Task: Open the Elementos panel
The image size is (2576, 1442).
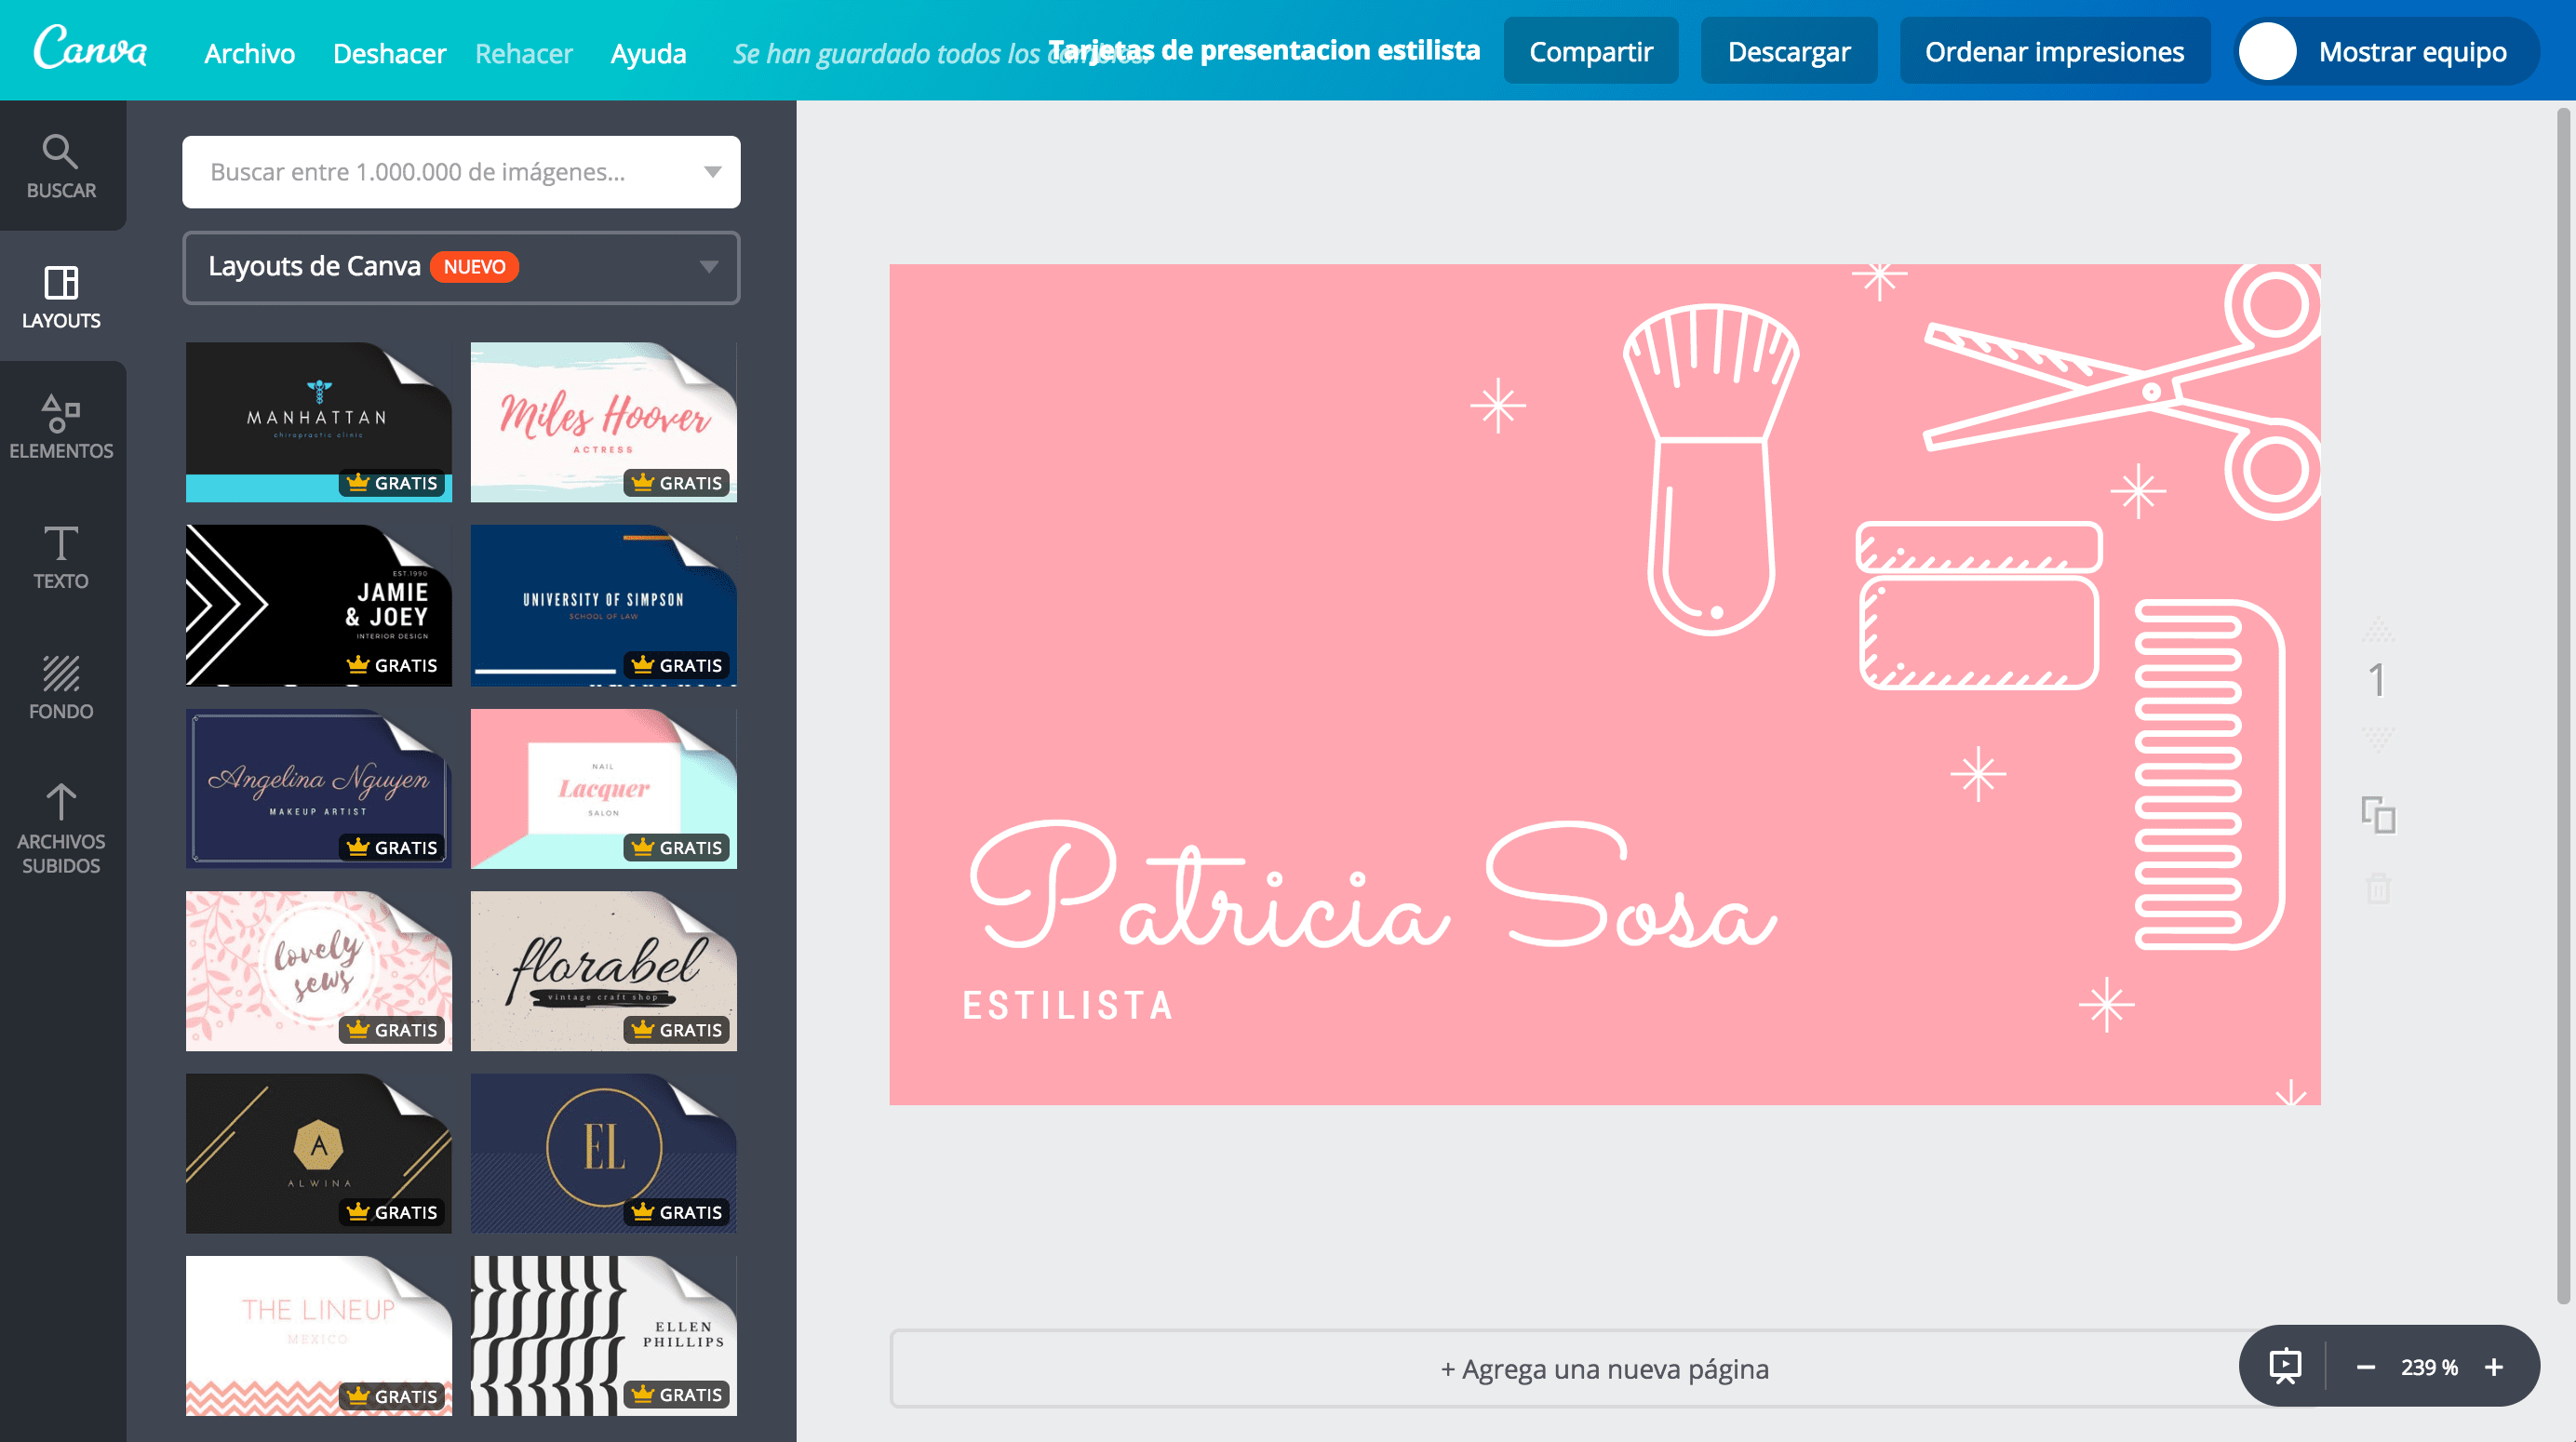Action: coord(61,427)
